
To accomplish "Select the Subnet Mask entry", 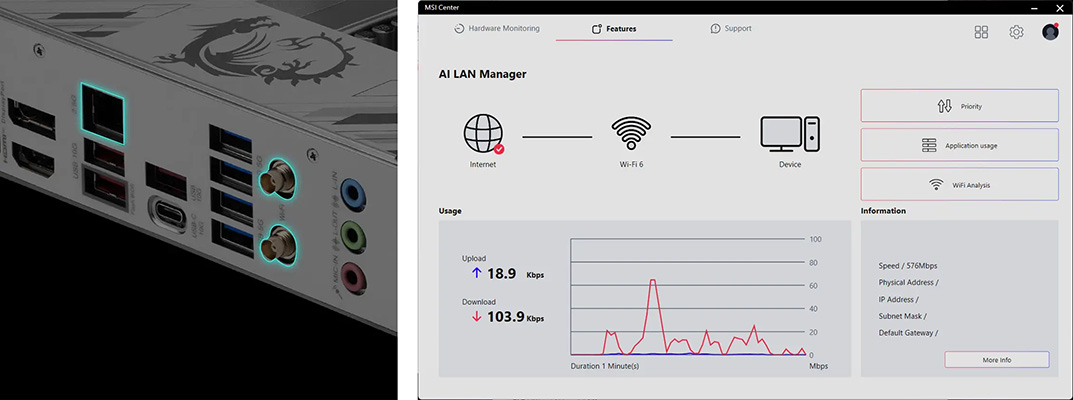I will click(903, 316).
